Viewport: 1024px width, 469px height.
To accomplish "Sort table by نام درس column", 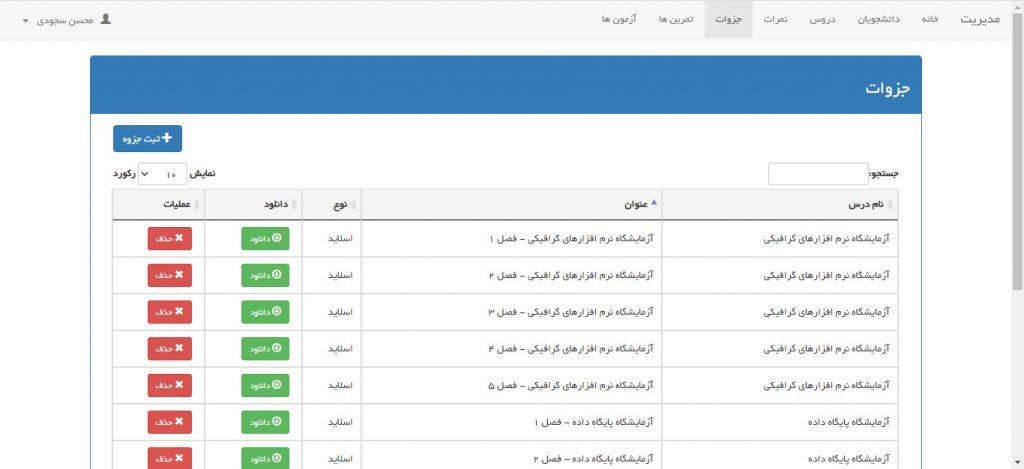I will 780,205.
